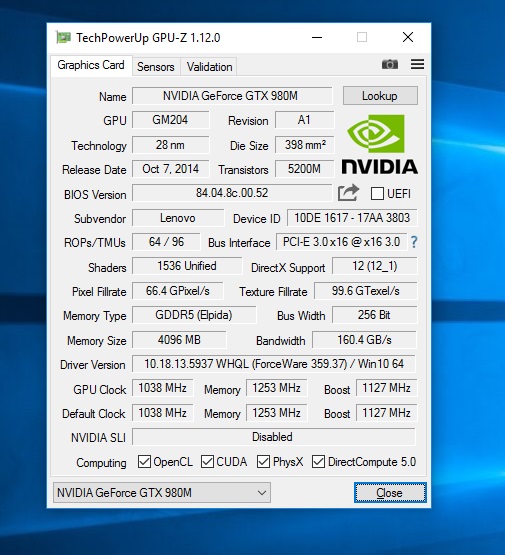Screen dimensions: 505x555
Task: Click the screenshot camera icon
Action: coord(390,64)
